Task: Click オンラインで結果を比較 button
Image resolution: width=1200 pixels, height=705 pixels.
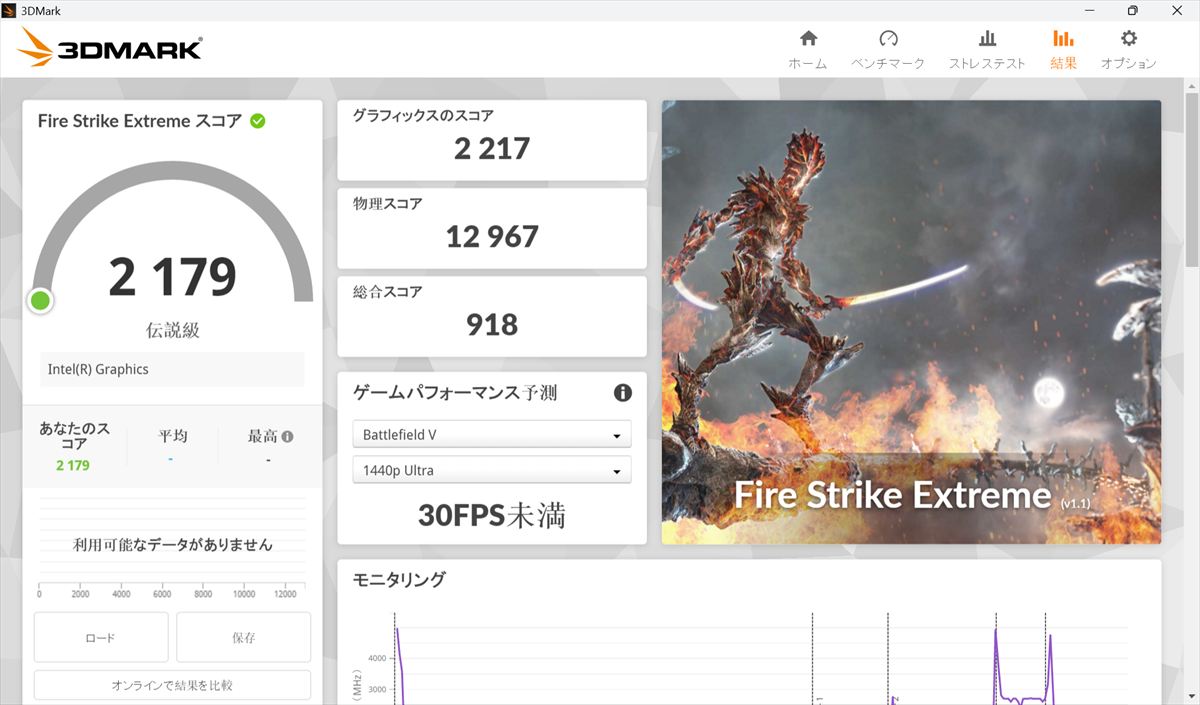Action: [x=172, y=685]
